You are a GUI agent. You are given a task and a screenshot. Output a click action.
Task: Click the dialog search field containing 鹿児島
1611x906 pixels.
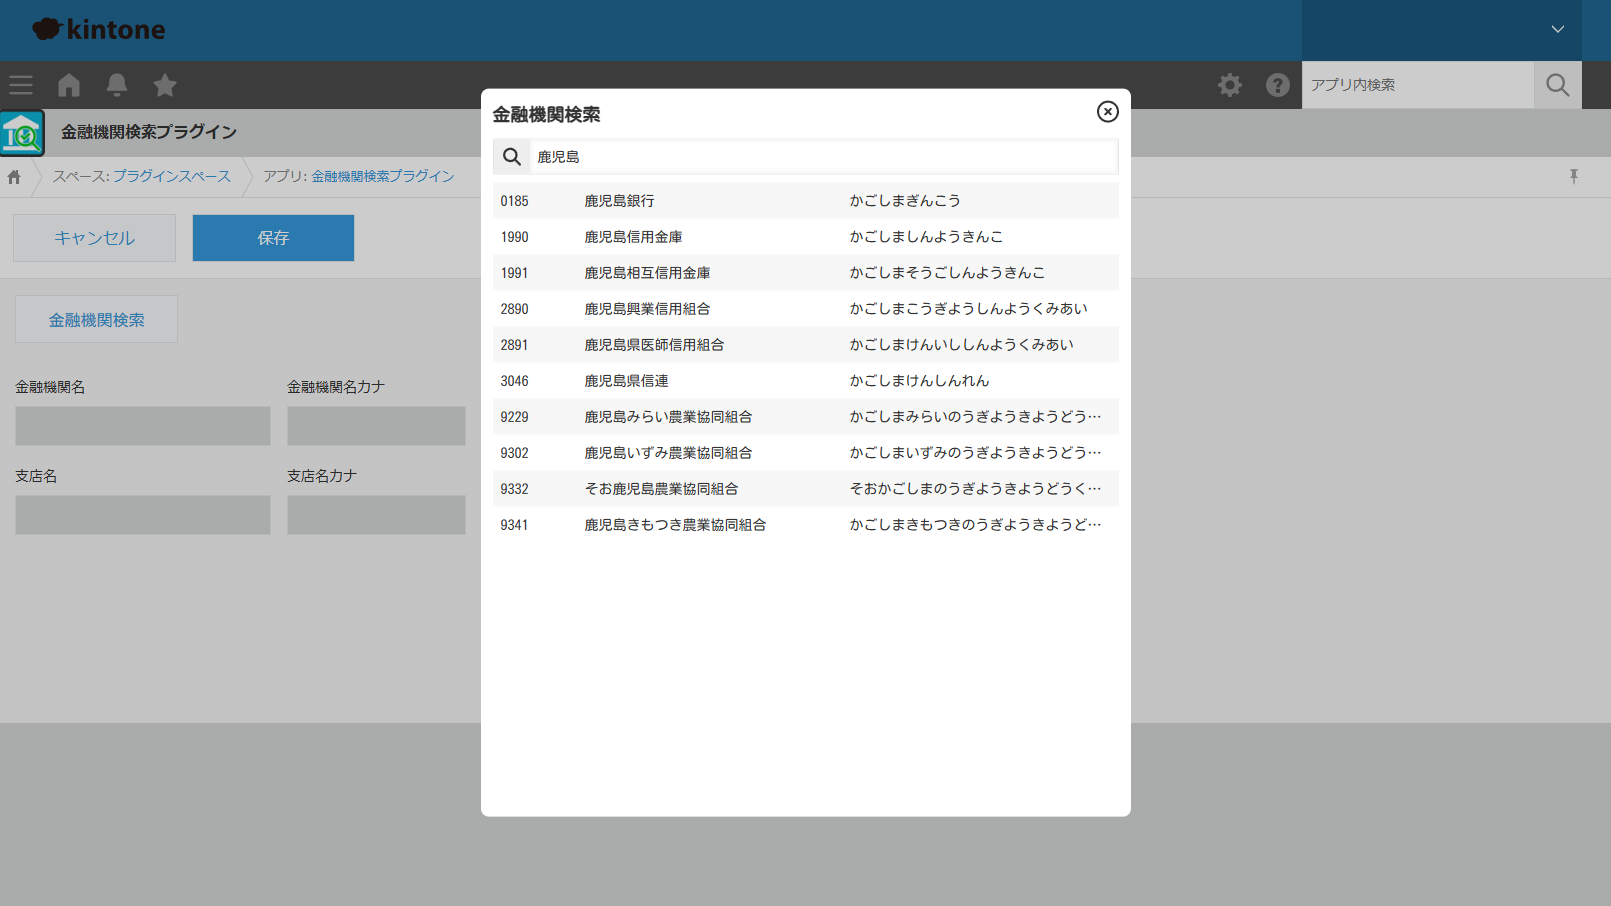coord(822,157)
